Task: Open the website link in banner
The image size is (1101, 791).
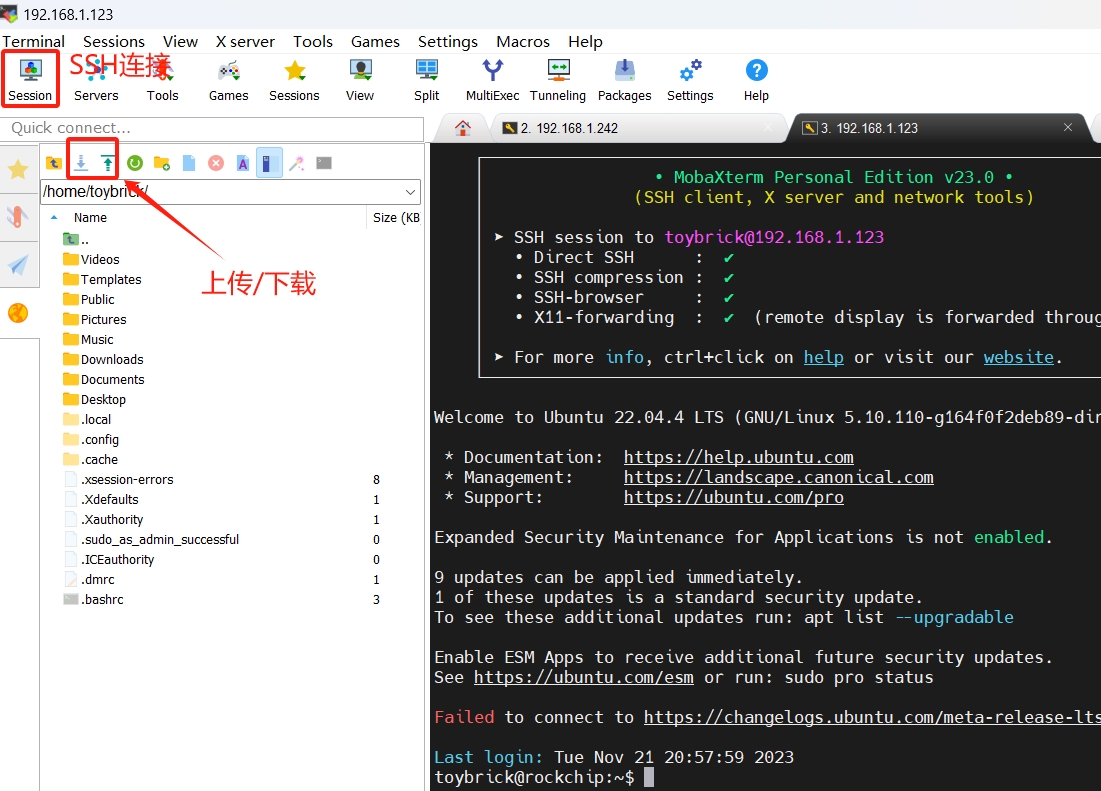Action: coord(1019,357)
